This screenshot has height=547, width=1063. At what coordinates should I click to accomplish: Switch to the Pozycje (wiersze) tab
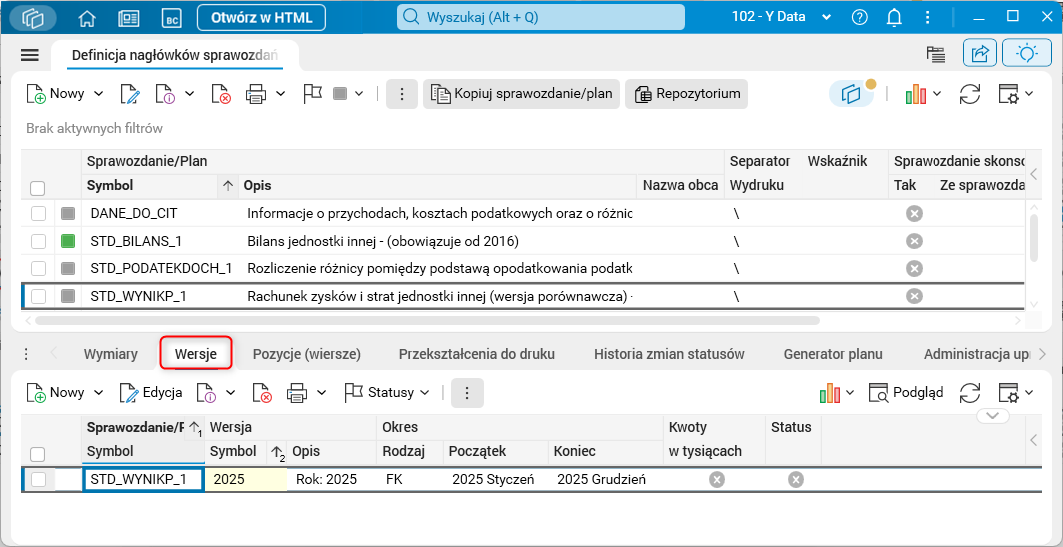point(306,354)
